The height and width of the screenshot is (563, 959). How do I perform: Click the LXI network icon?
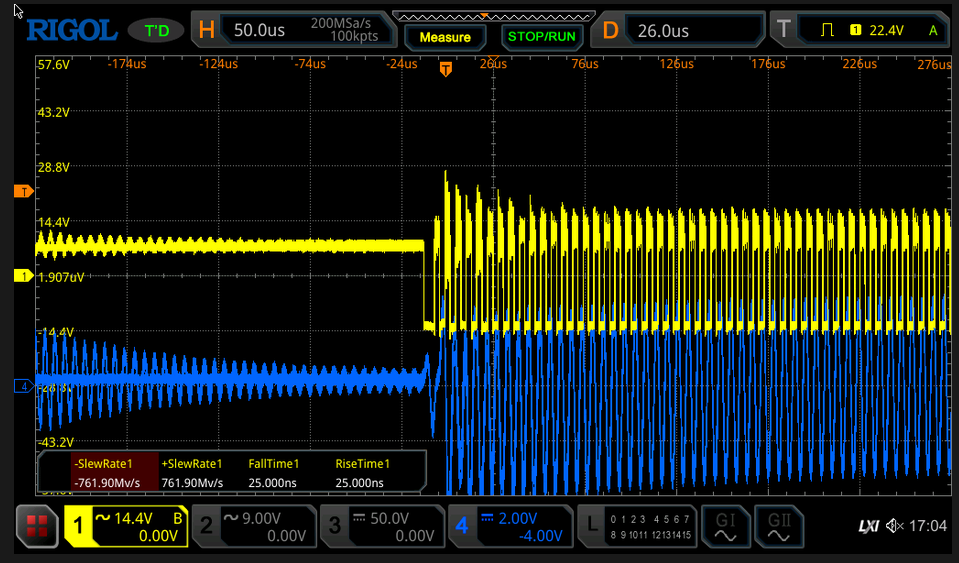coord(868,526)
